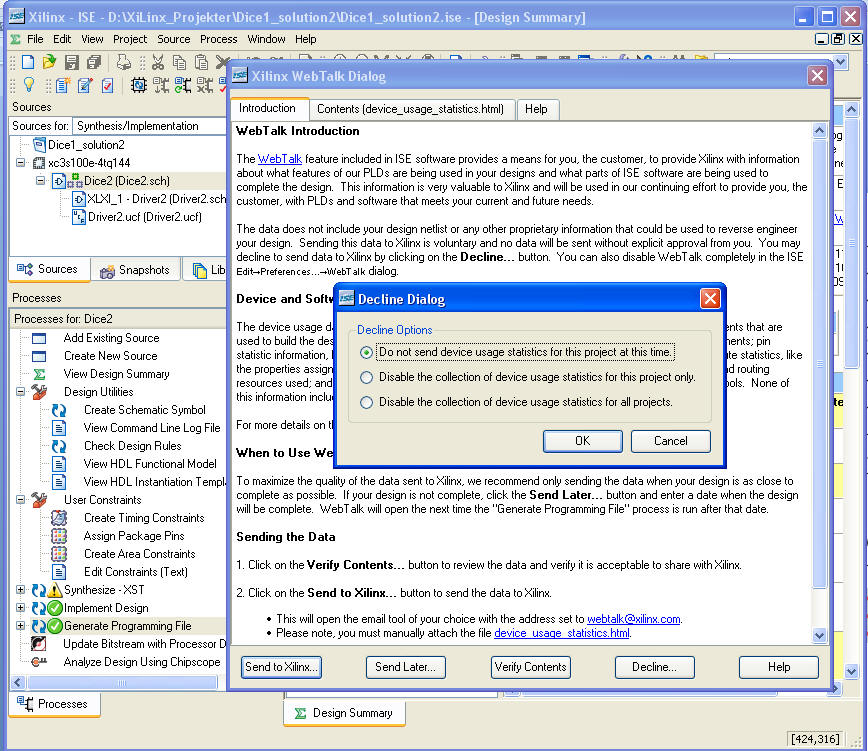868x751 pixels.
Task: Cancel the Decline Dialog
Action: [x=671, y=441]
